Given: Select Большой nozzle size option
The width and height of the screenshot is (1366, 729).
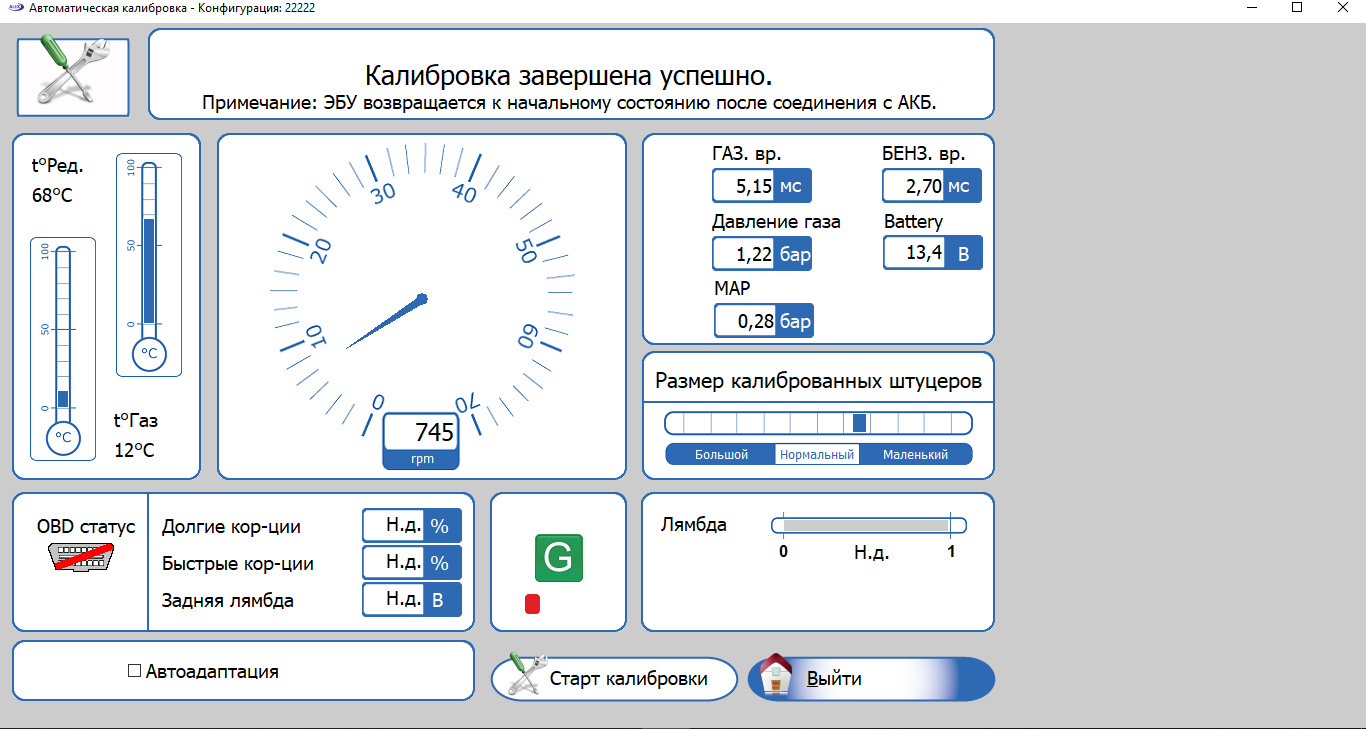Looking at the screenshot, I should click(x=721, y=454).
